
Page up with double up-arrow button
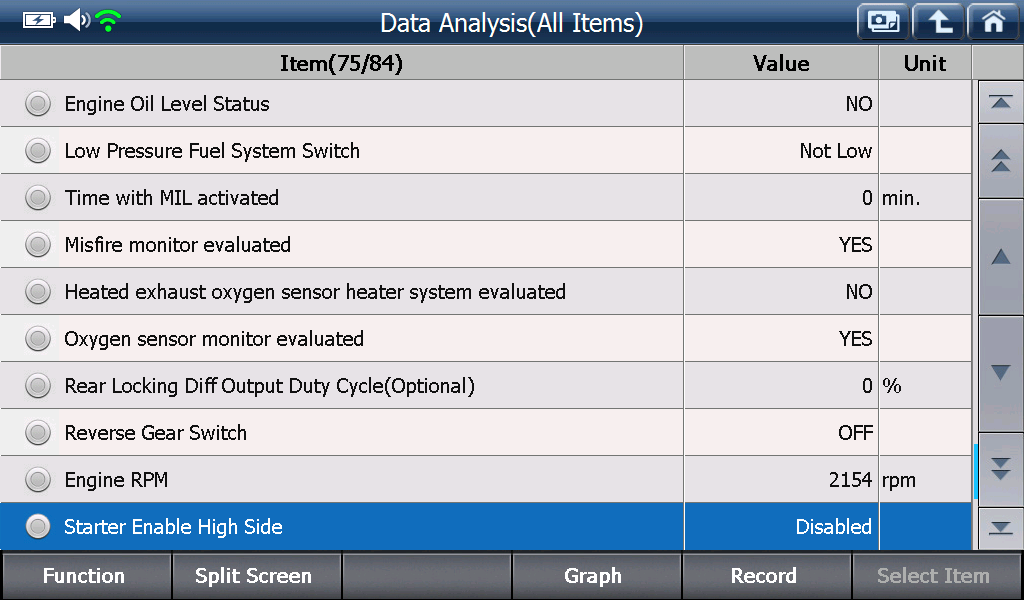tap(1000, 161)
